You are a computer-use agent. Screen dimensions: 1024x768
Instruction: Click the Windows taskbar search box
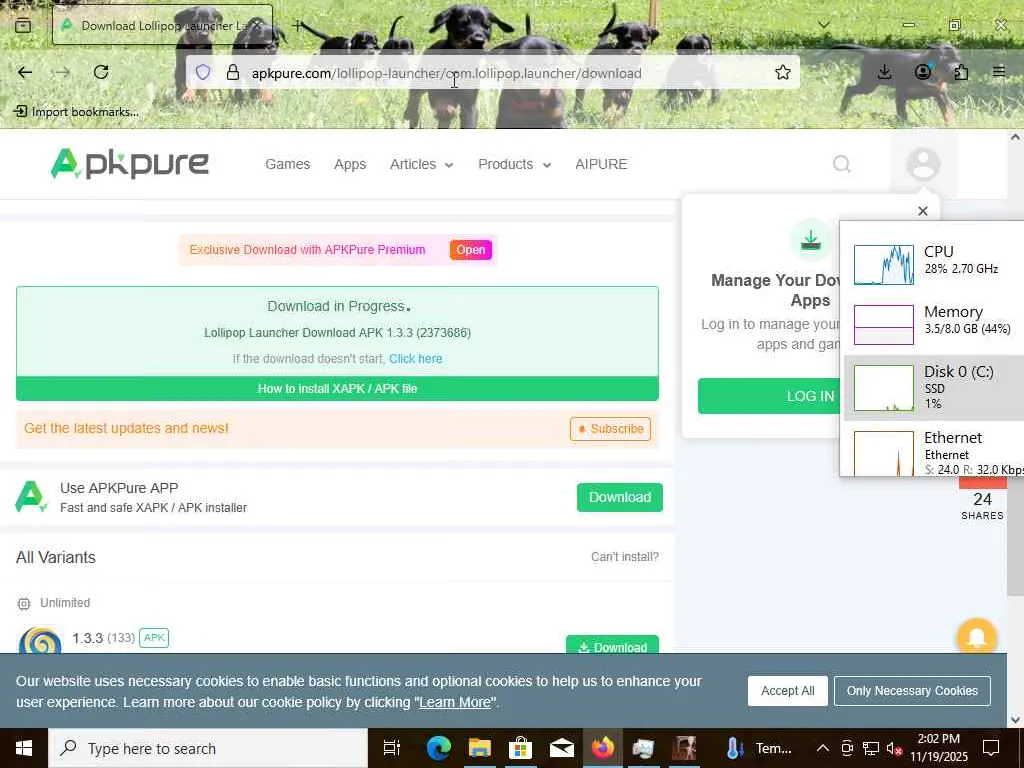[208, 748]
